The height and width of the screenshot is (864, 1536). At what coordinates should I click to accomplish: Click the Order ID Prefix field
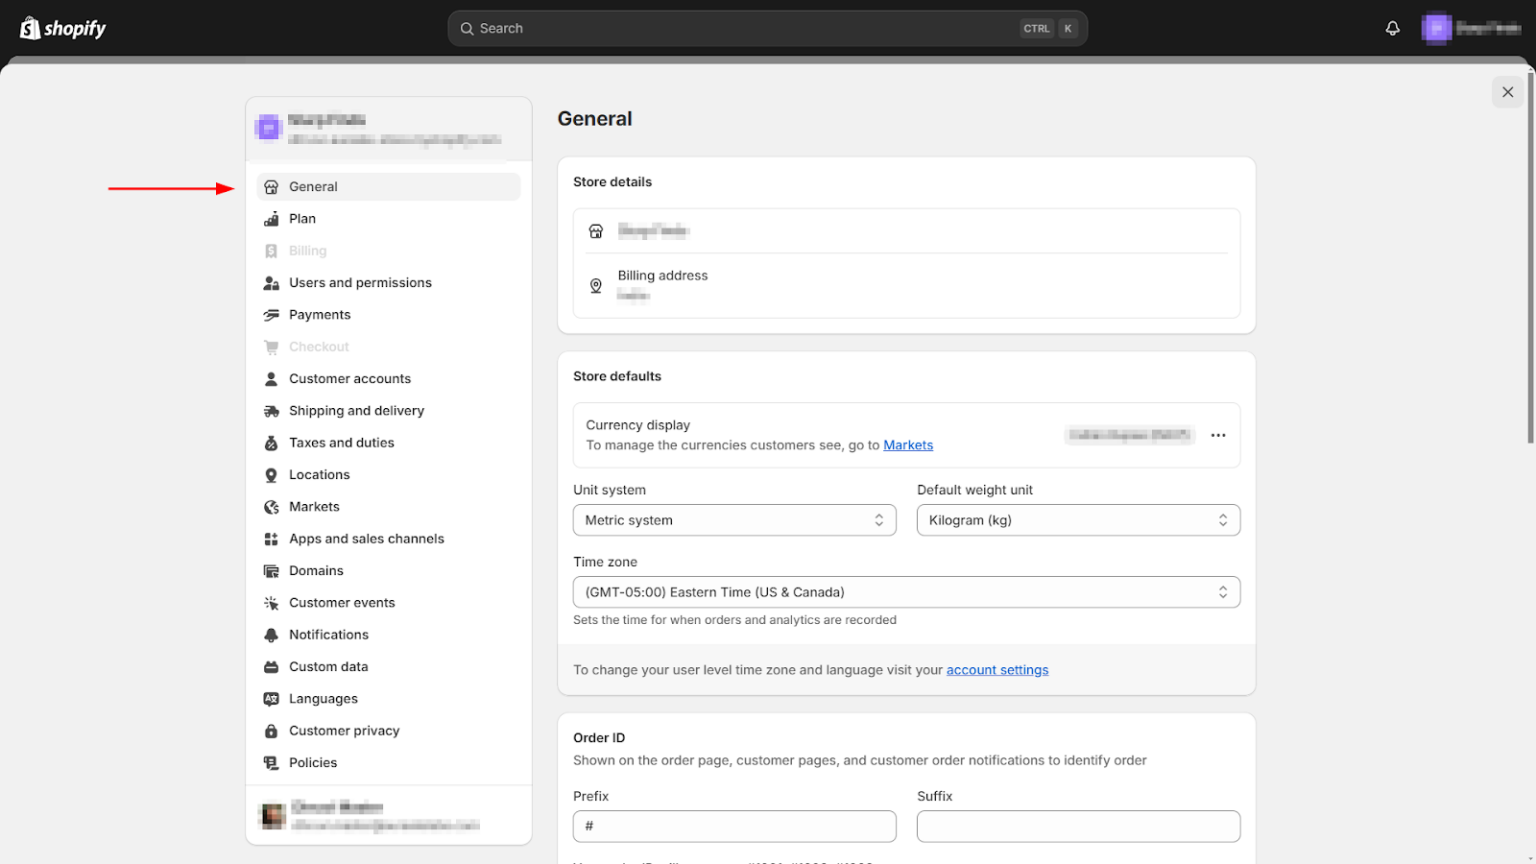[x=733, y=826]
